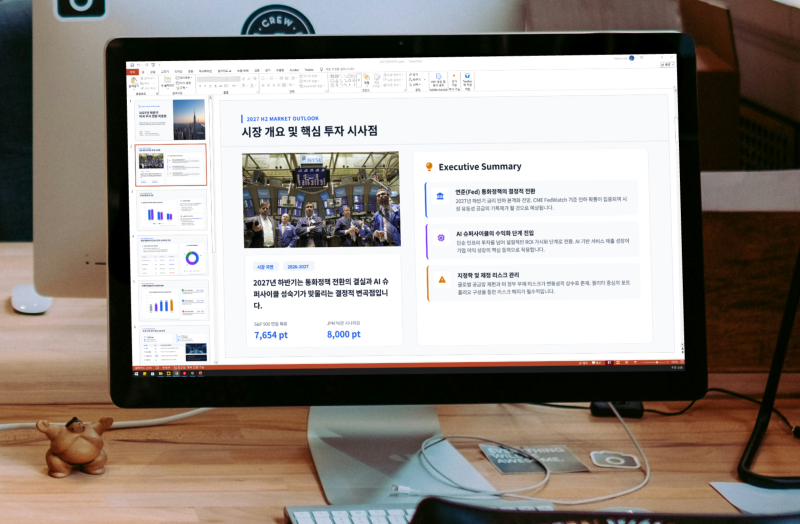Click the Increase Font Size icon

pyautogui.click(x=243, y=79)
